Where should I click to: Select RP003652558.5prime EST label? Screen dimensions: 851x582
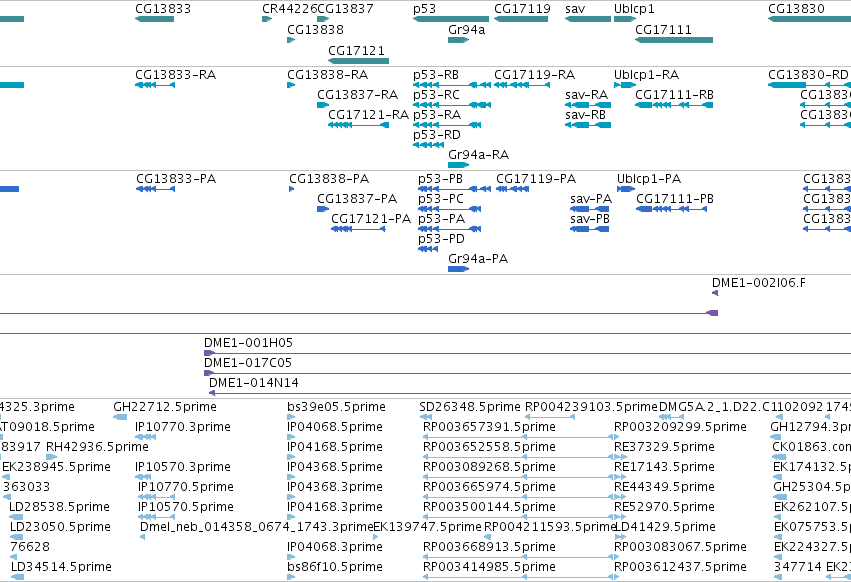tap(490, 447)
